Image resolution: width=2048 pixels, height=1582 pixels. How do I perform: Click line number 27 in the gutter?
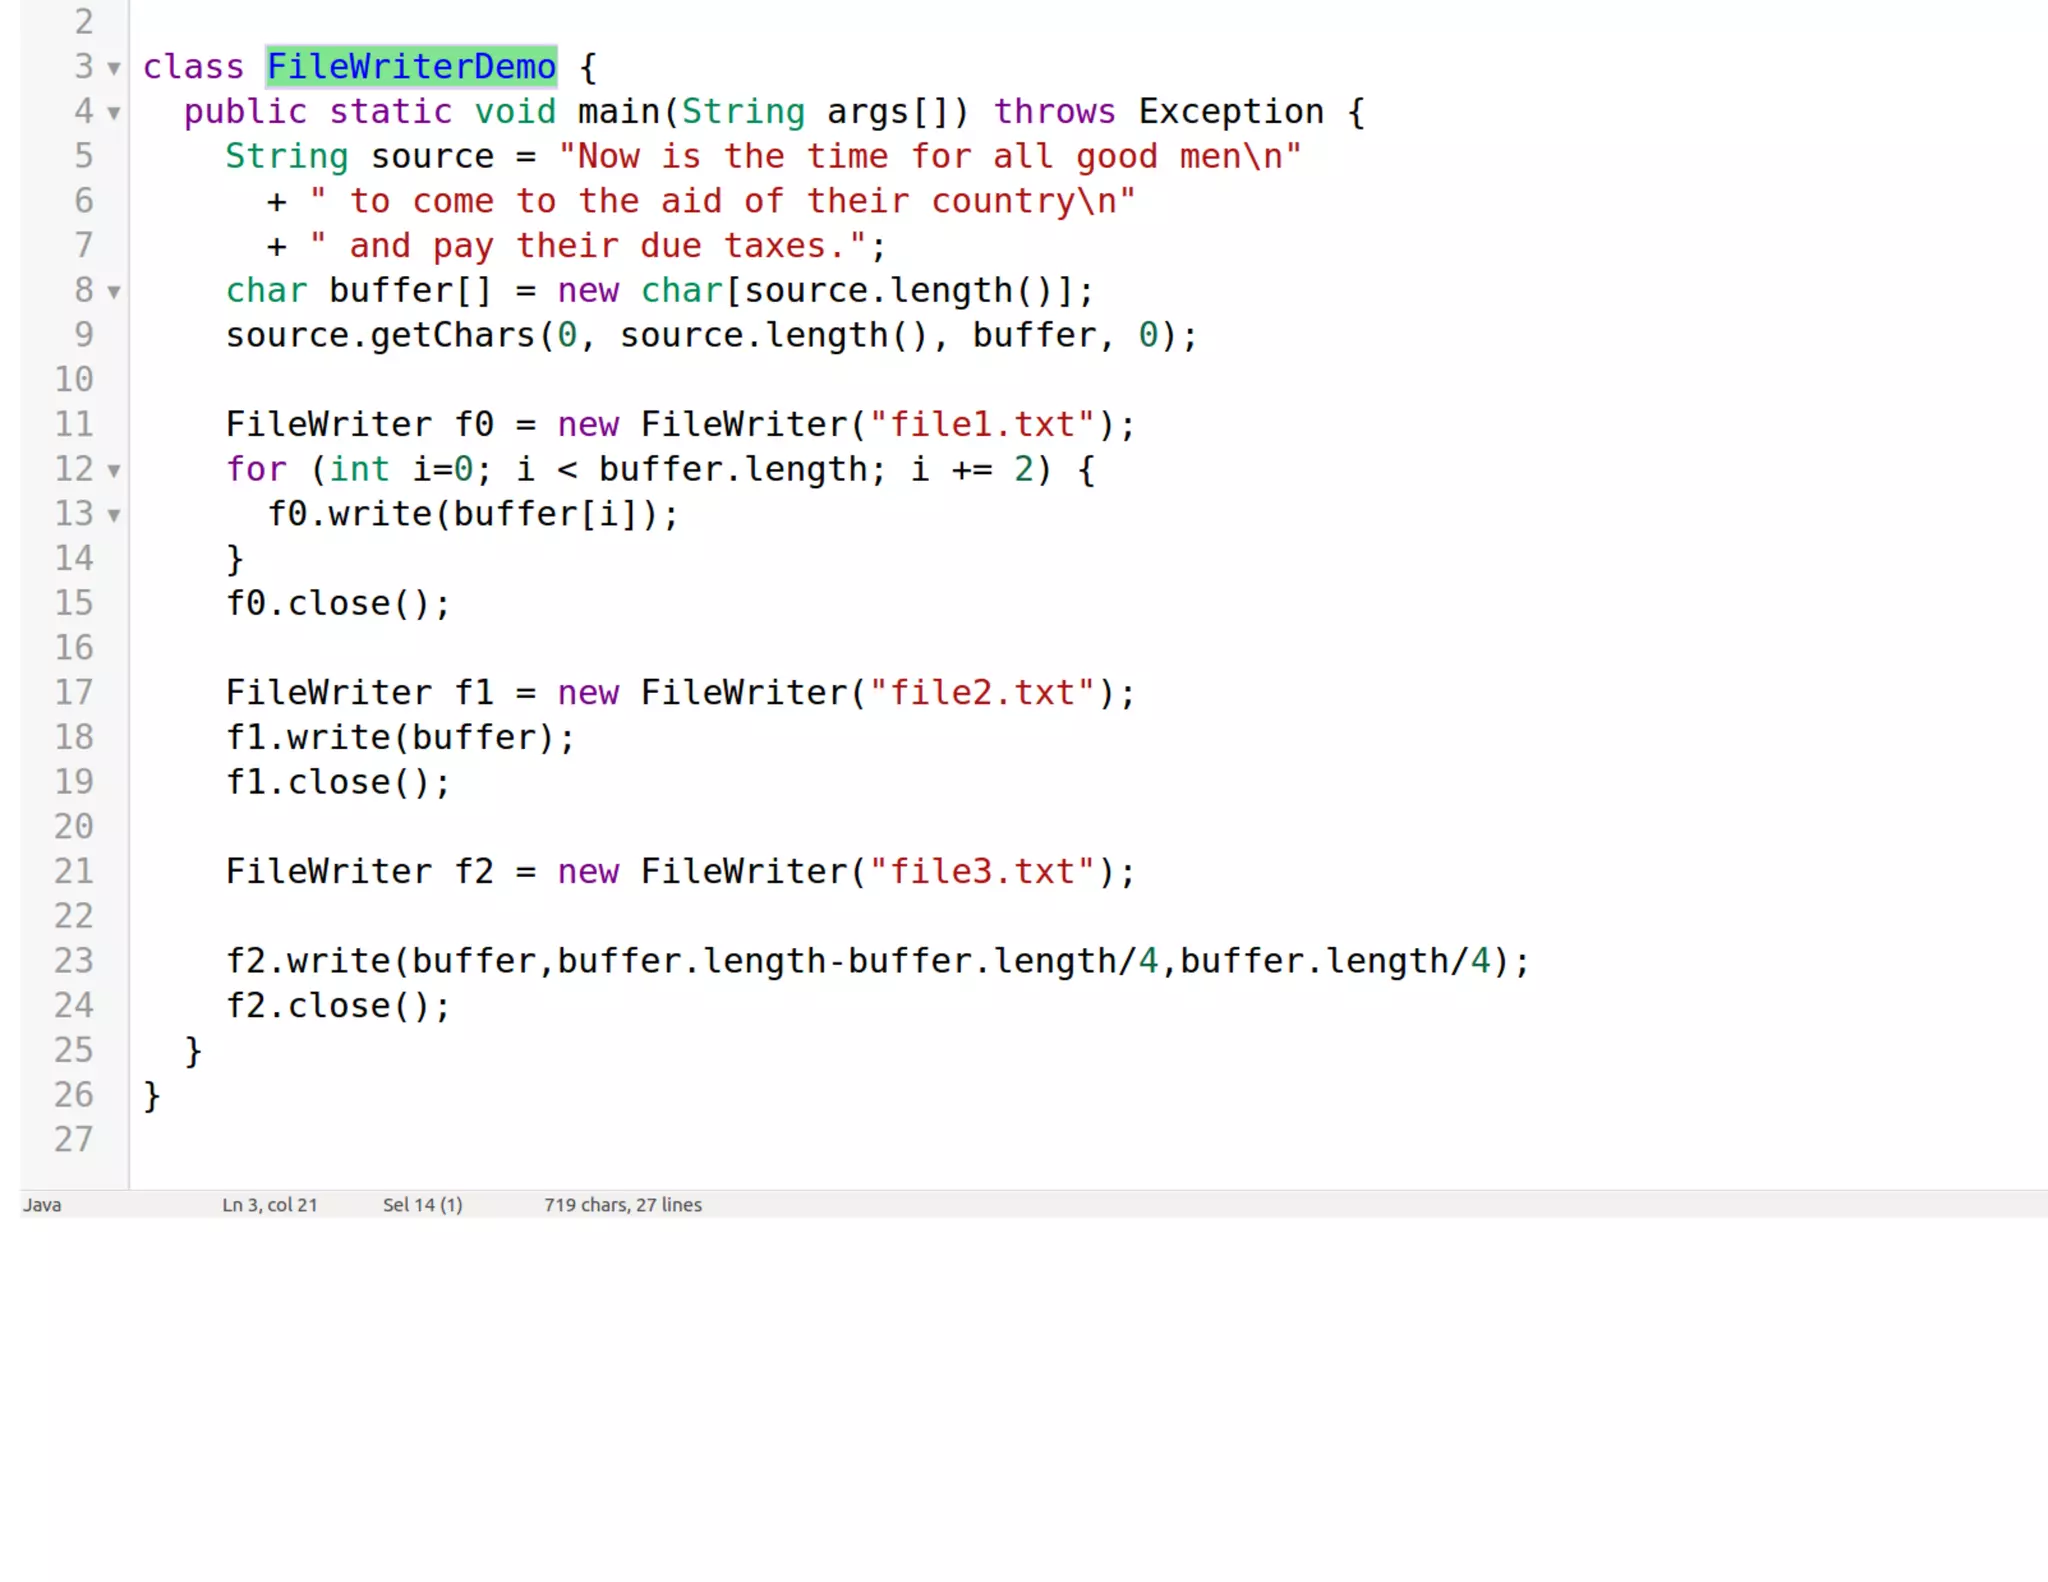coord(74,1139)
